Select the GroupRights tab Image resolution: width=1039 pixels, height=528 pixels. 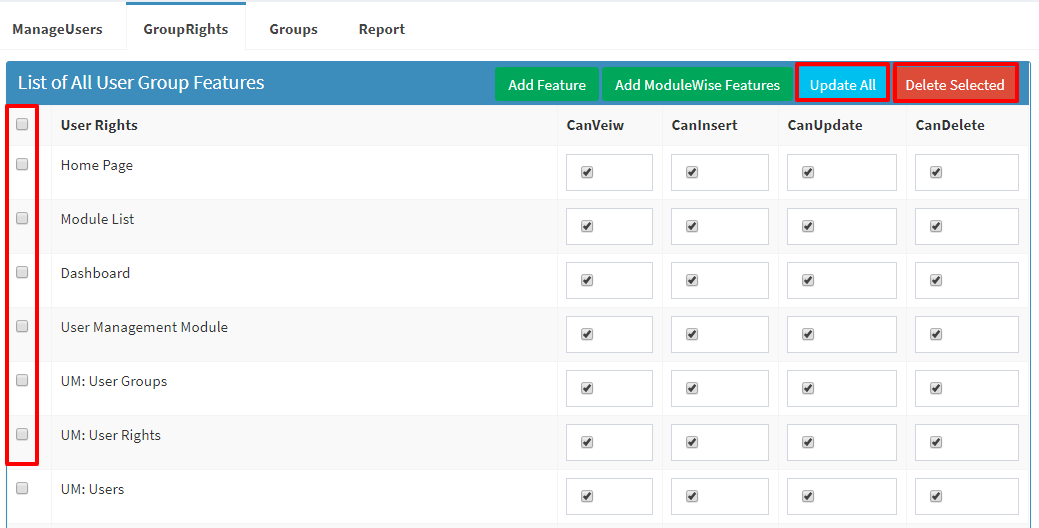tap(186, 29)
